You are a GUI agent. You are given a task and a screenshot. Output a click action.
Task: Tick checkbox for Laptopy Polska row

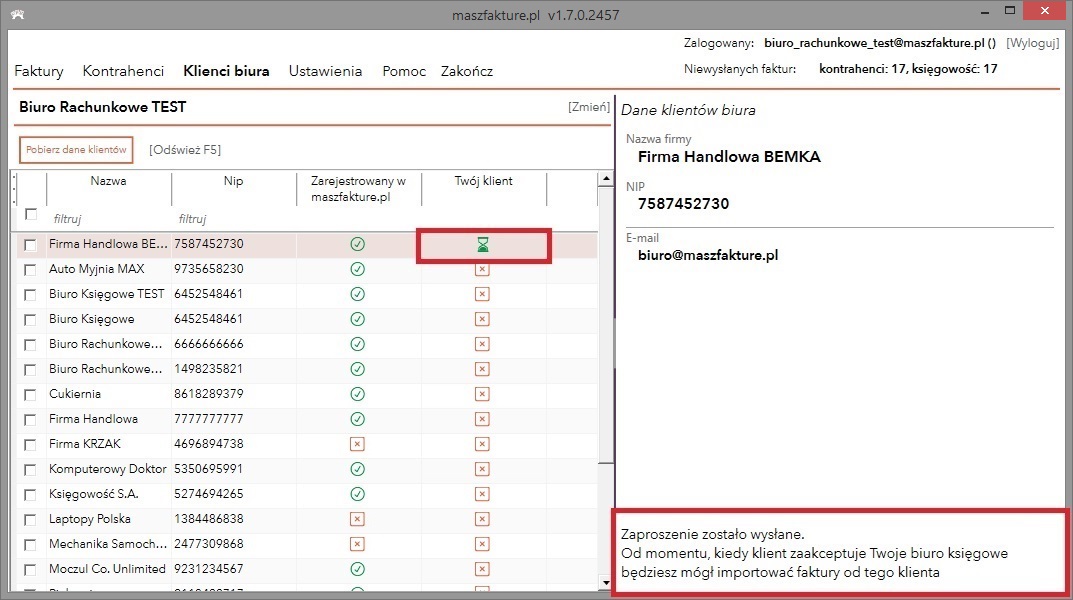30,520
